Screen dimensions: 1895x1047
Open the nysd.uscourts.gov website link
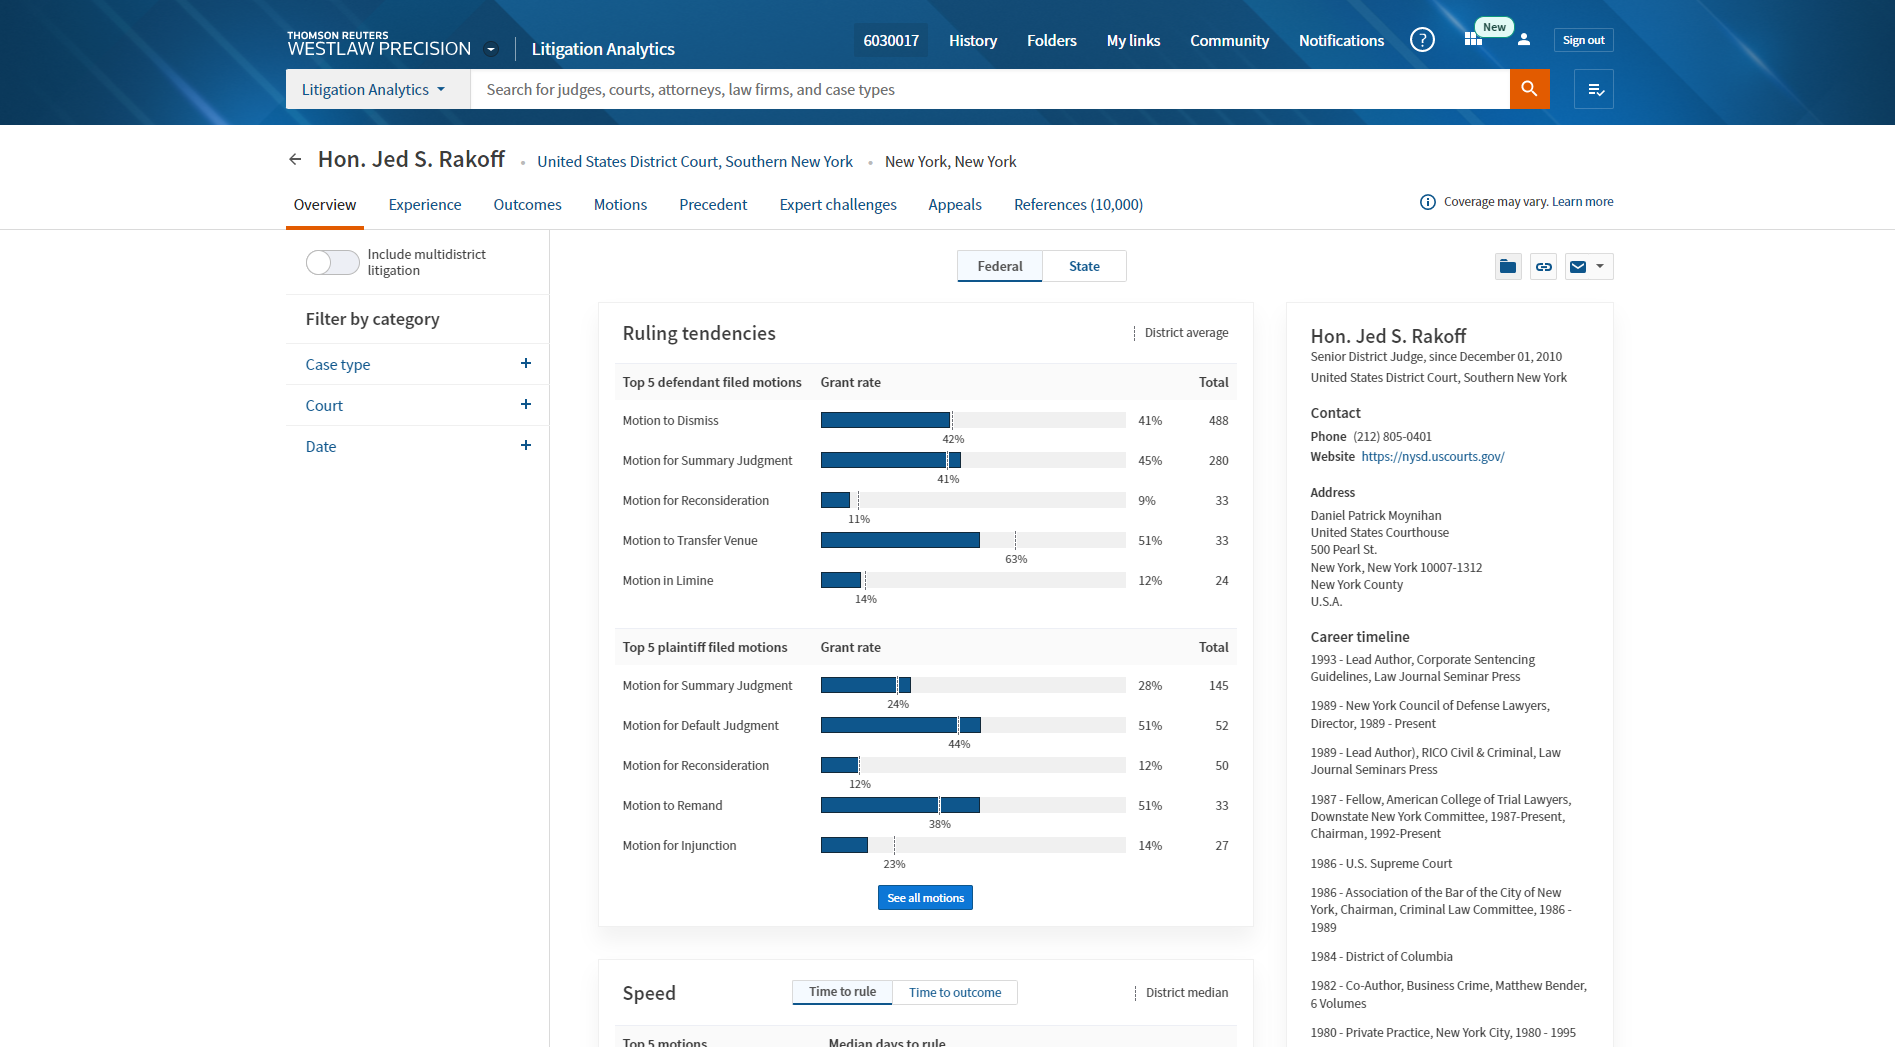coord(1432,457)
